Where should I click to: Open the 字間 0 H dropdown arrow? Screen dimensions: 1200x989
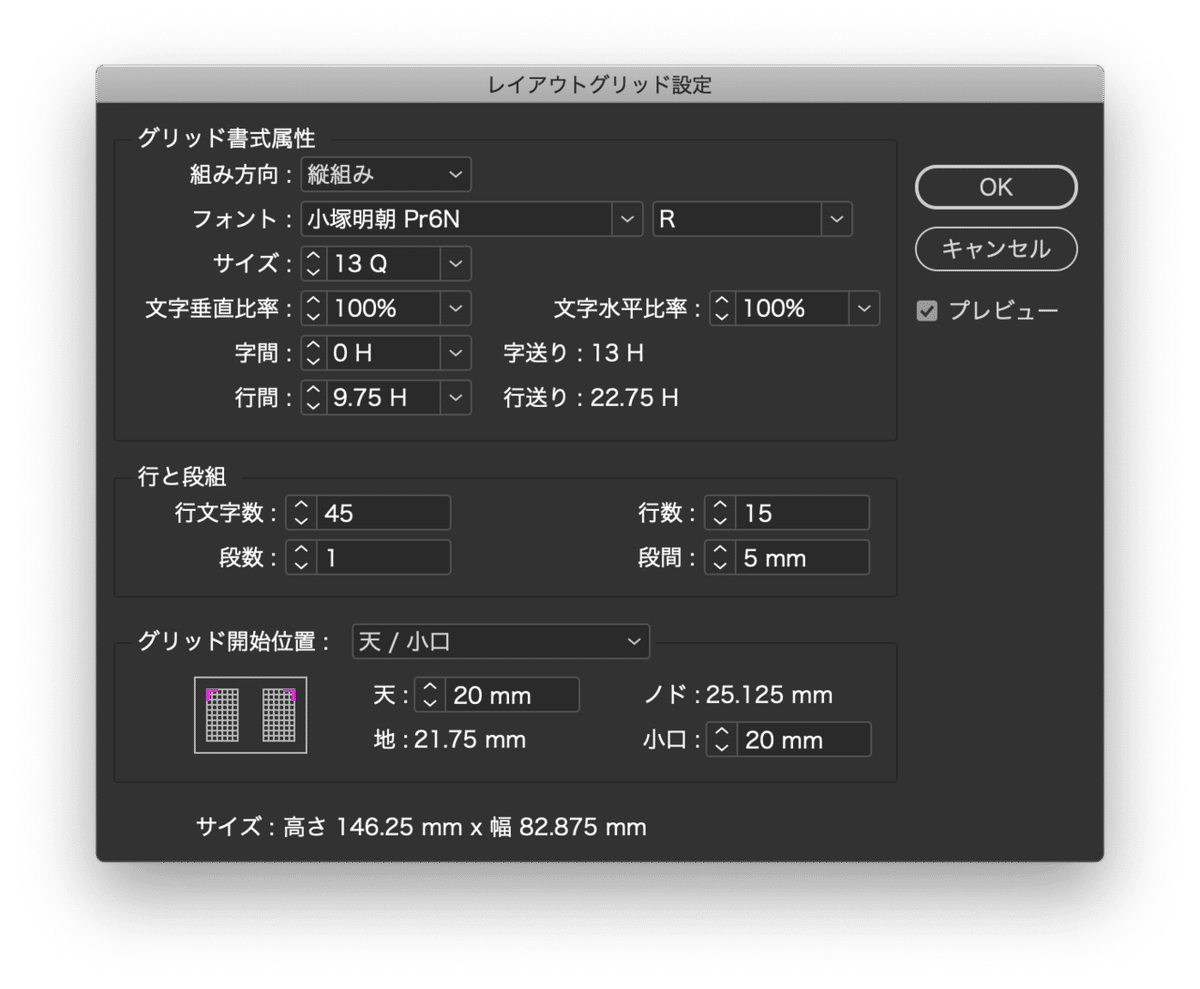coord(456,352)
